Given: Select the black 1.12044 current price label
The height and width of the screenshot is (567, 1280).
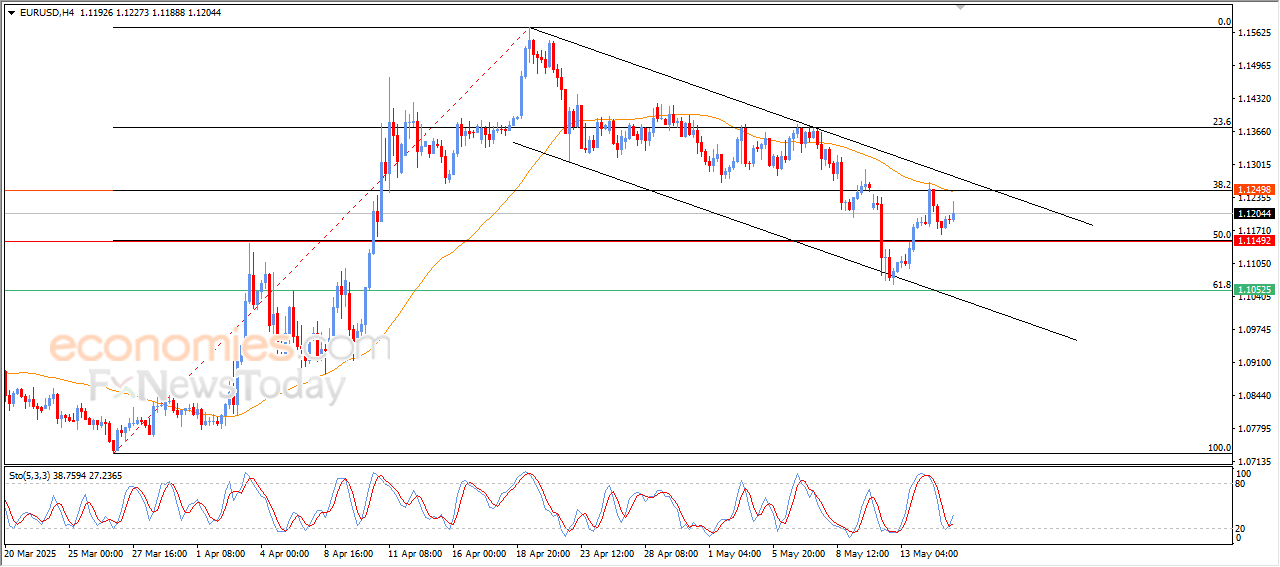Looking at the screenshot, I should [1253, 214].
